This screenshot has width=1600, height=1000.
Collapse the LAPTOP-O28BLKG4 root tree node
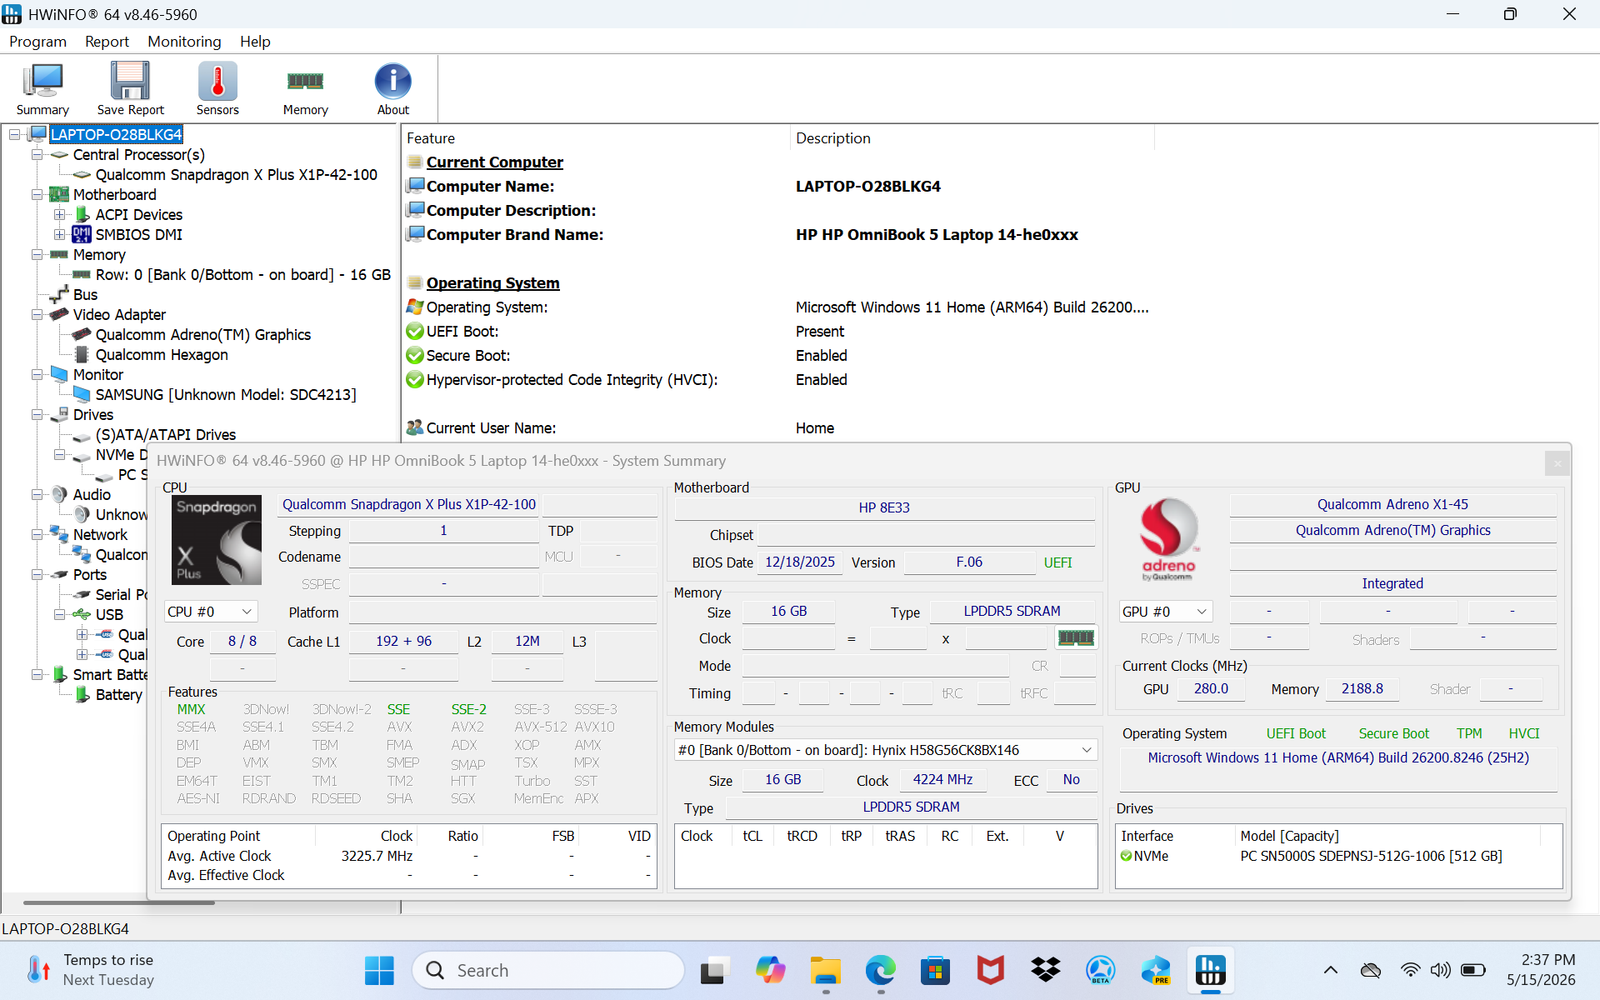pos(15,134)
